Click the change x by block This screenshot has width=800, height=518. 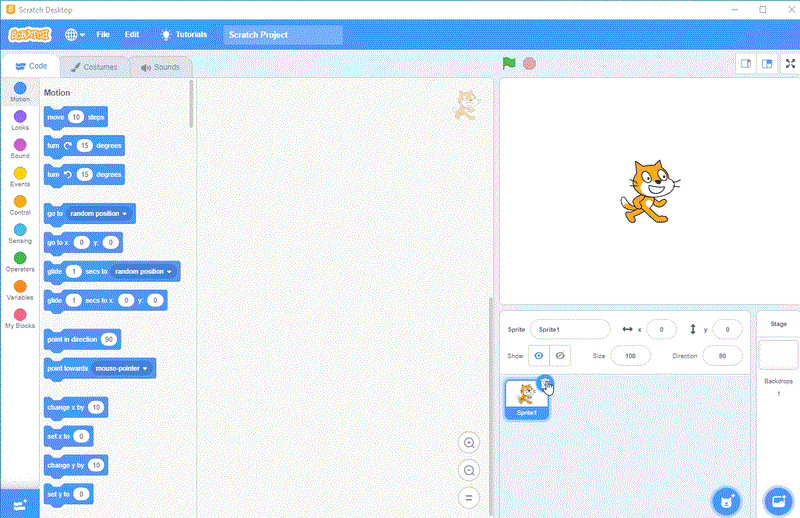coord(65,407)
